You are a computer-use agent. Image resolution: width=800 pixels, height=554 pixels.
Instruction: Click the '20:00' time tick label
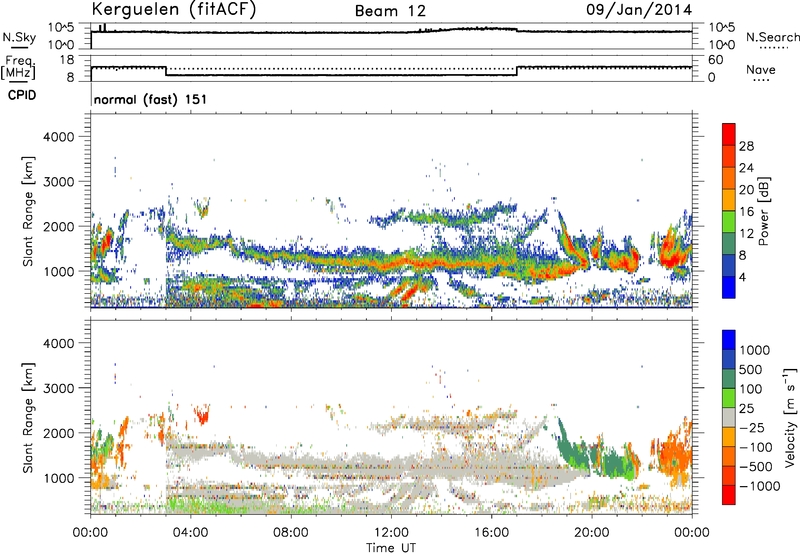click(x=592, y=533)
